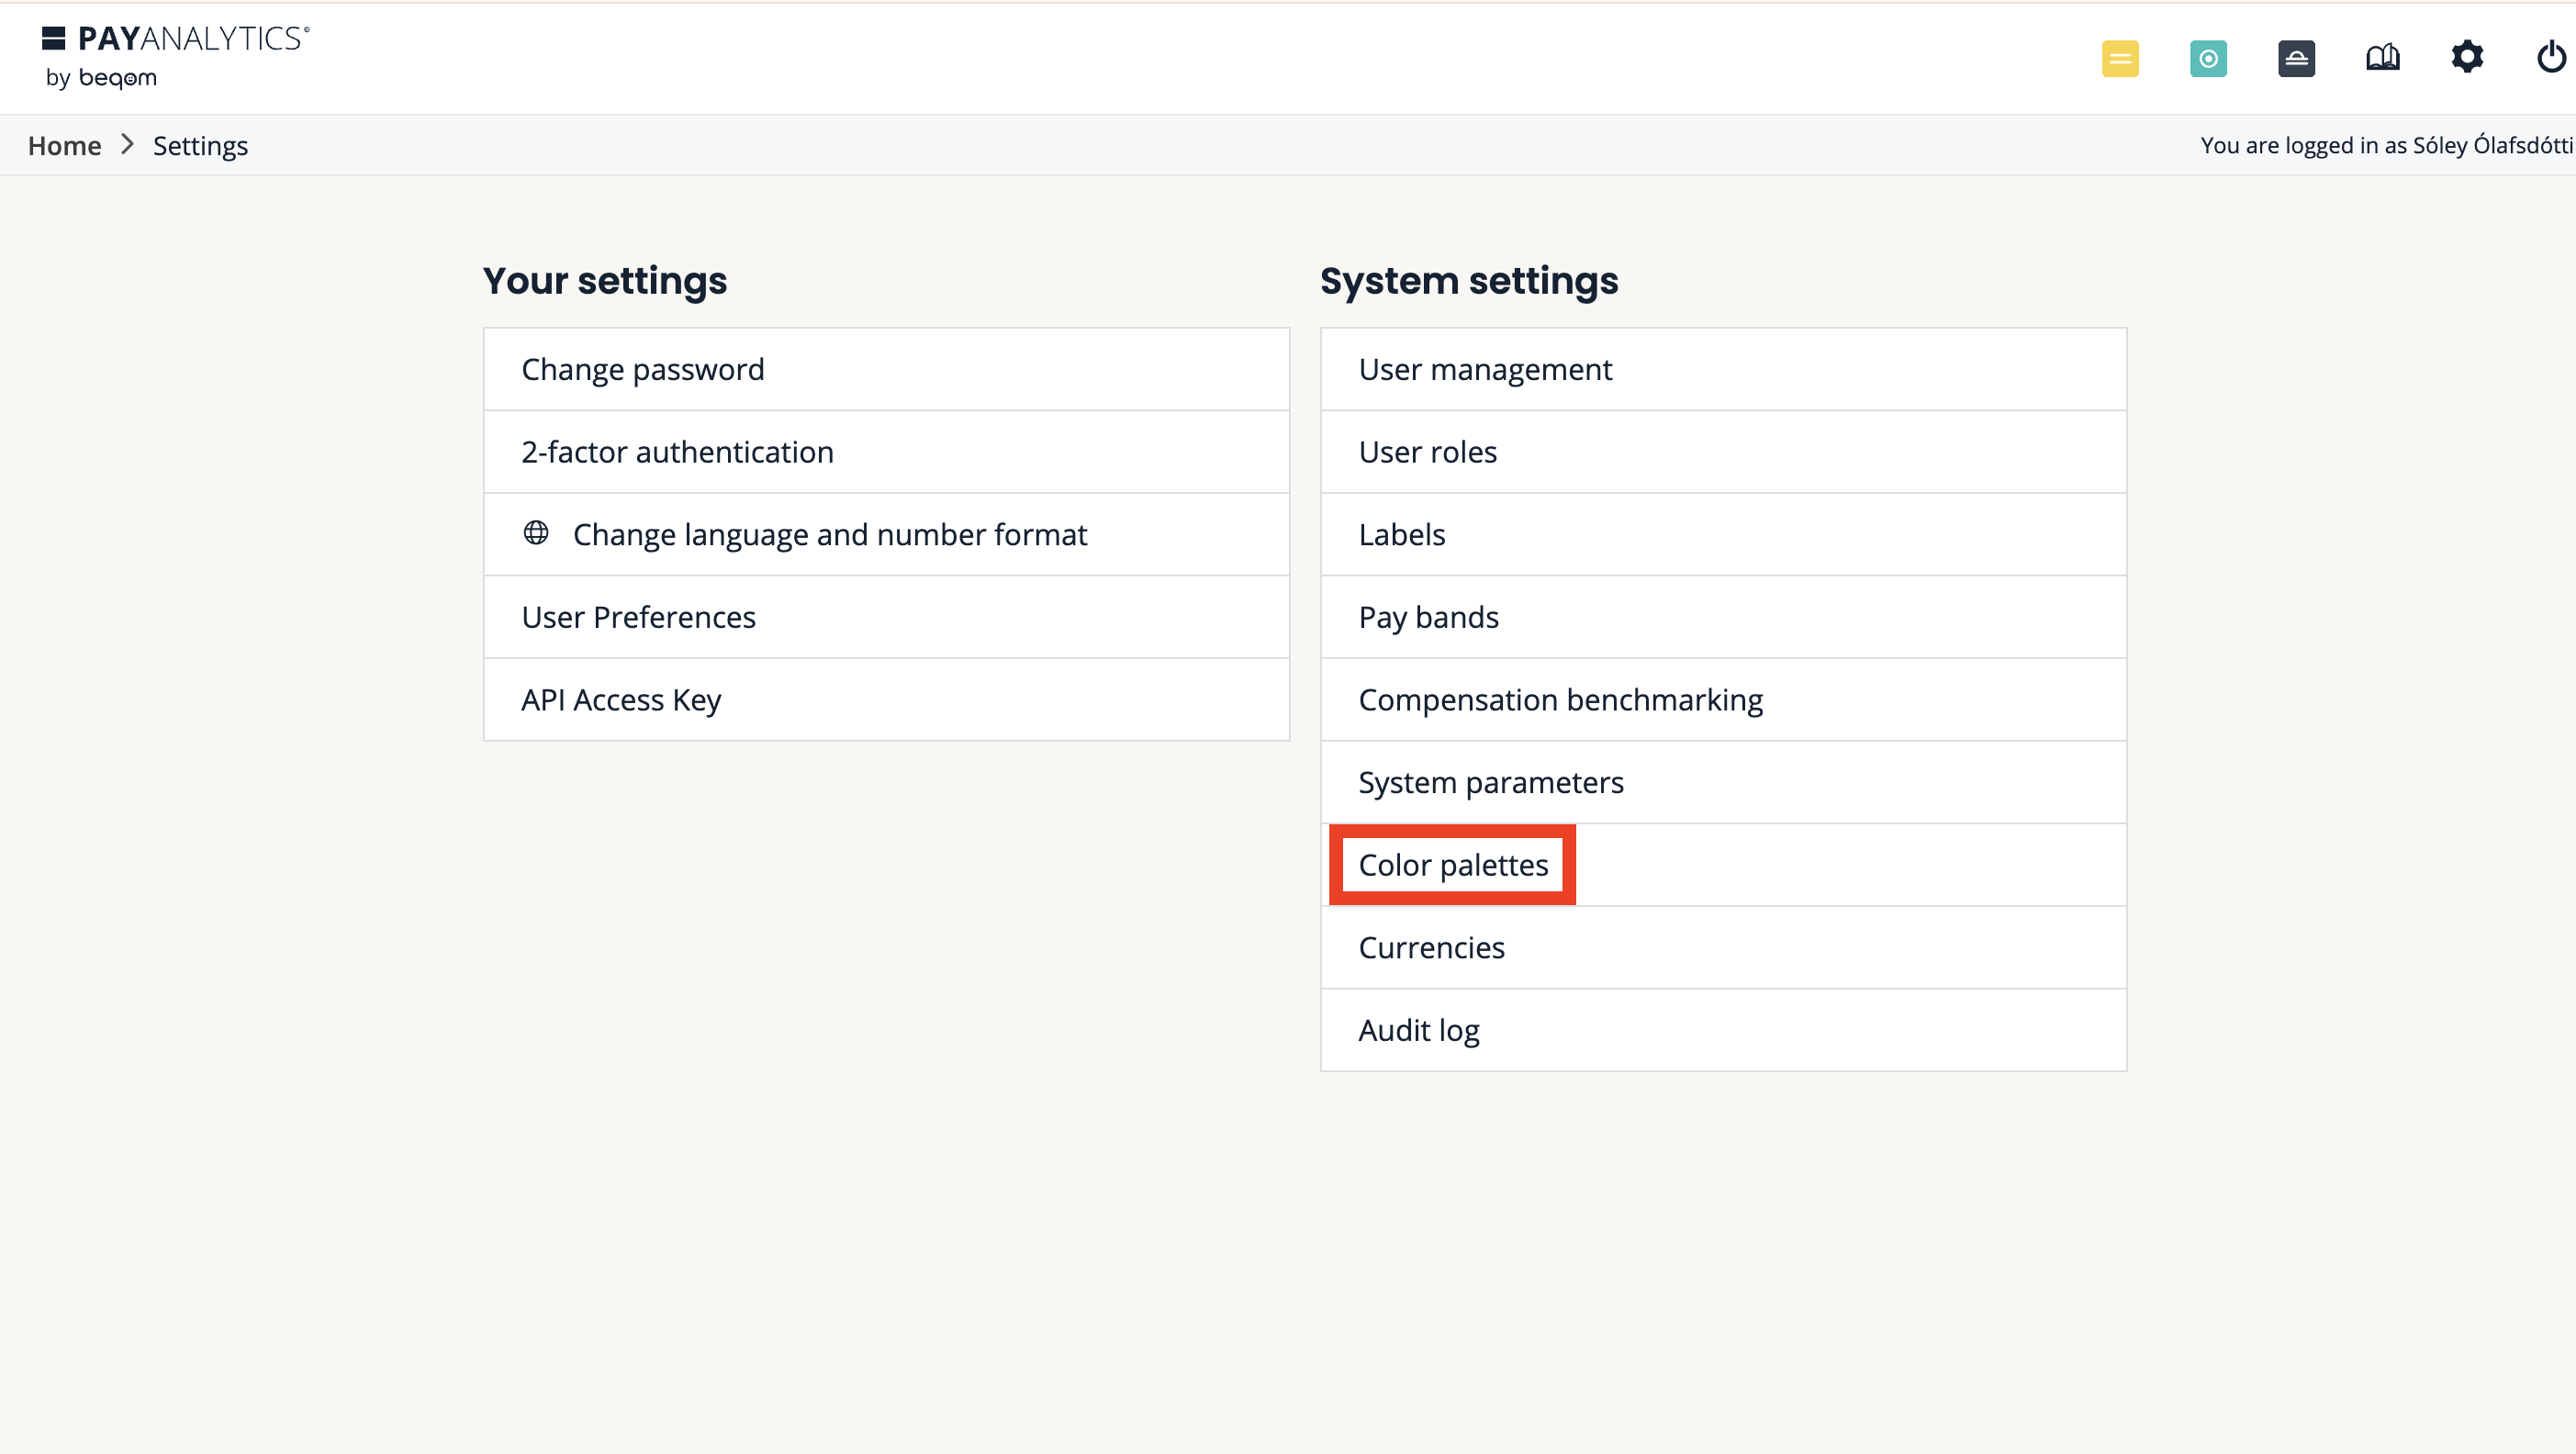Open User Preferences
Viewport: 2576px width, 1454px height.
click(x=638, y=617)
